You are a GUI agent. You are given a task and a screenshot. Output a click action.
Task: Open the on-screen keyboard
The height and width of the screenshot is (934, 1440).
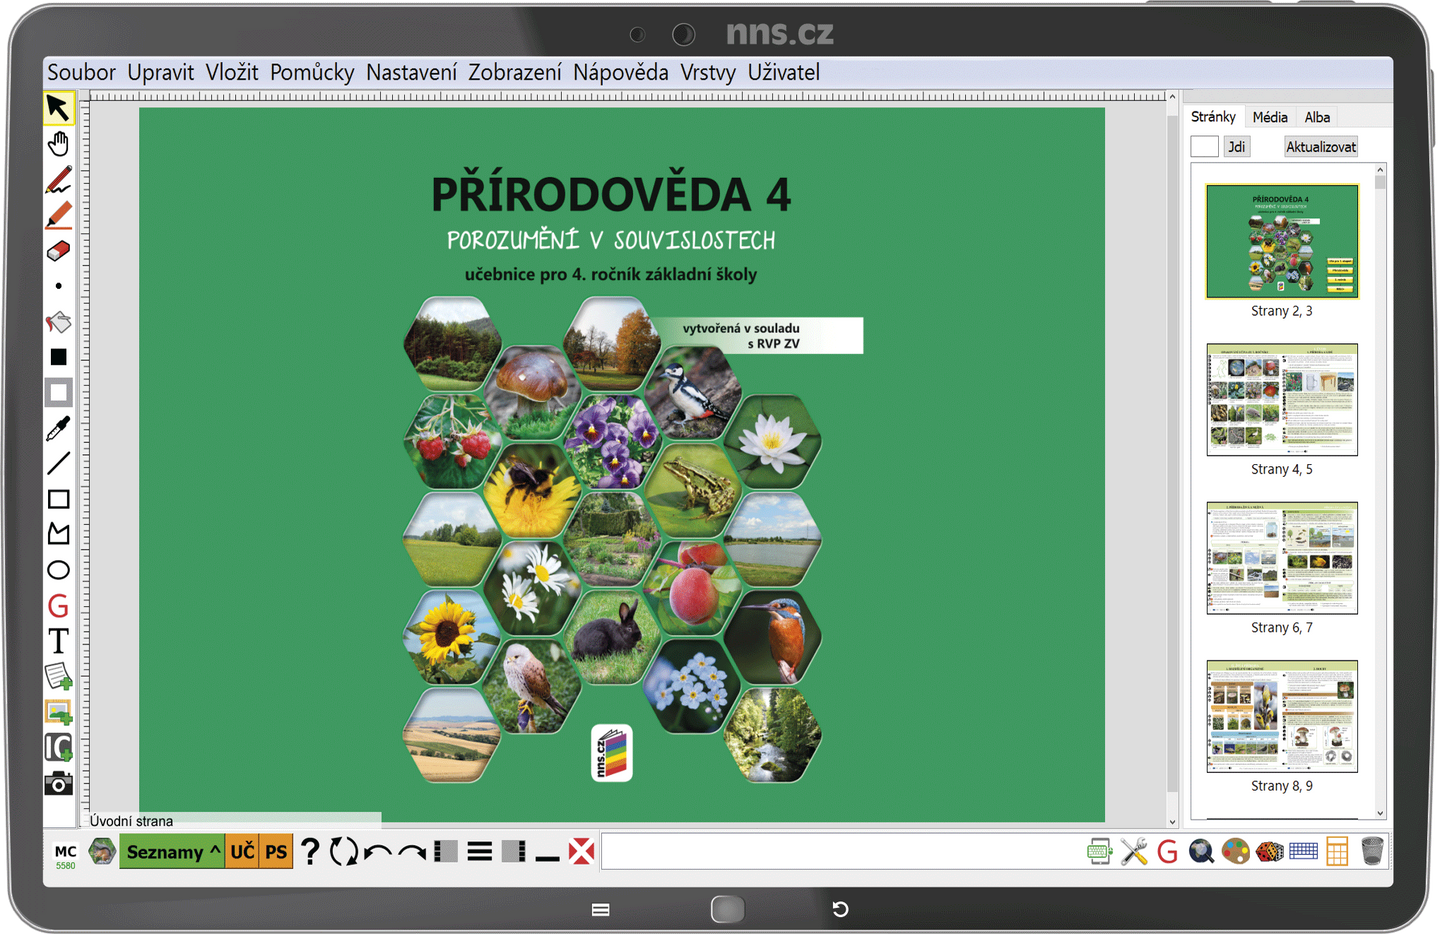coord(1302,851)
